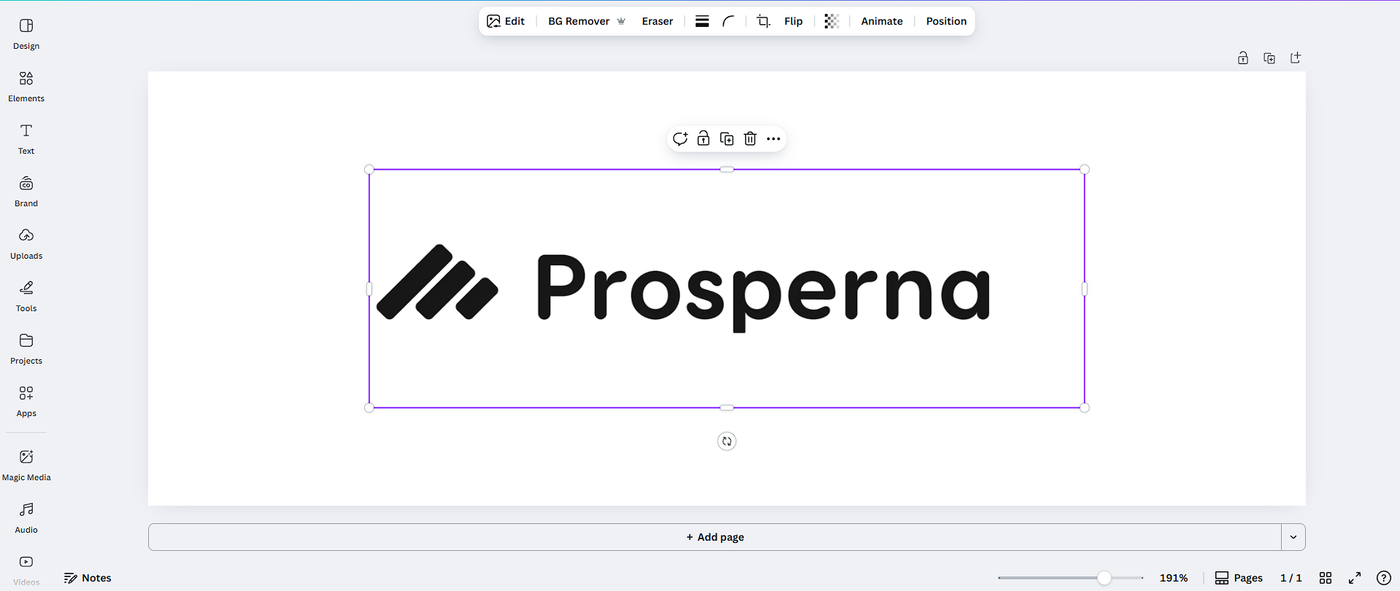1400x591 pixels.
Task: Lock the selected image from floating toolbar
Action: 704,139
